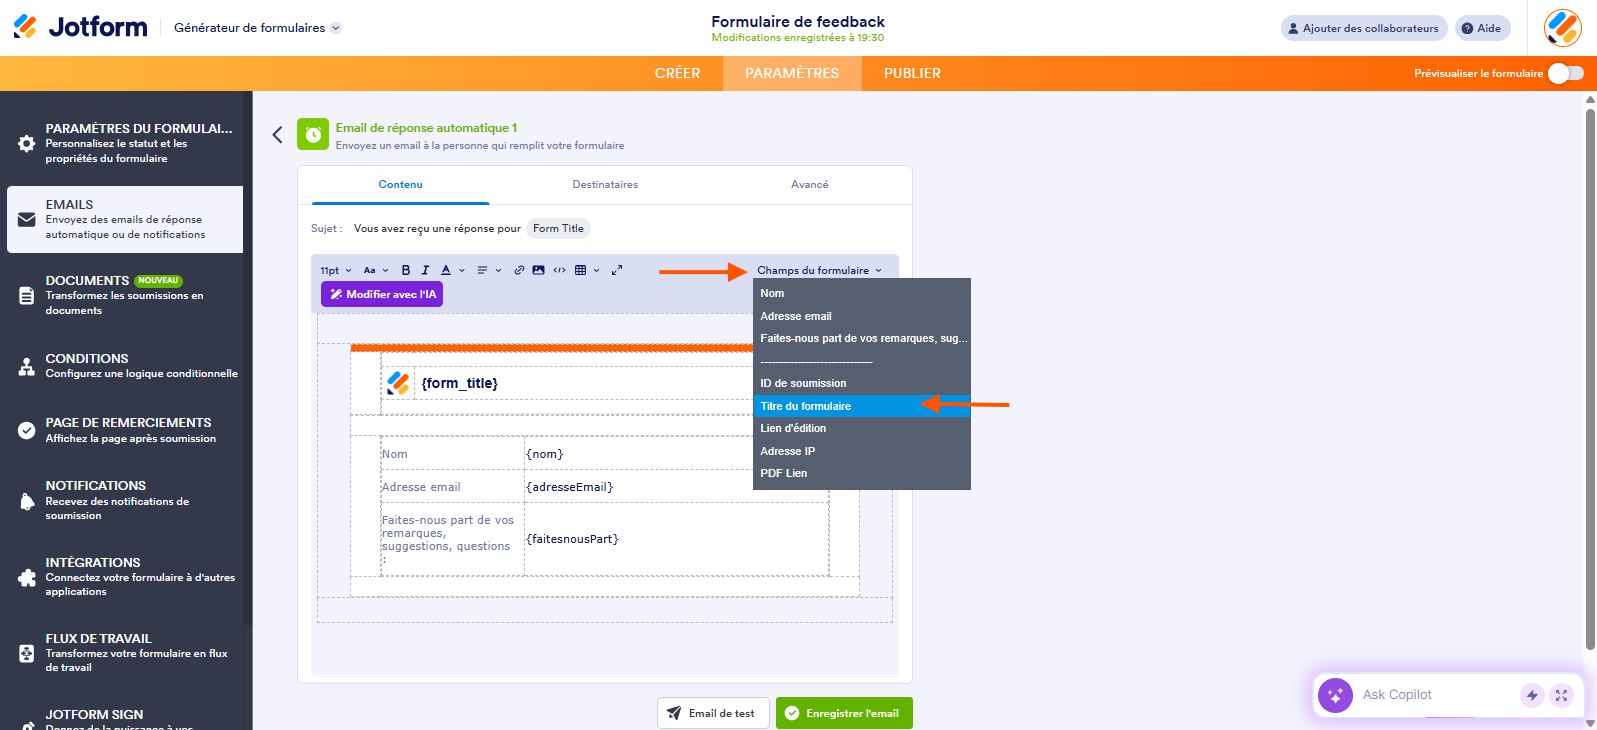This screenshot has height=730, width=1597.
Task: Open Flux de travail icon in sidebar
Action: point(27,653)
